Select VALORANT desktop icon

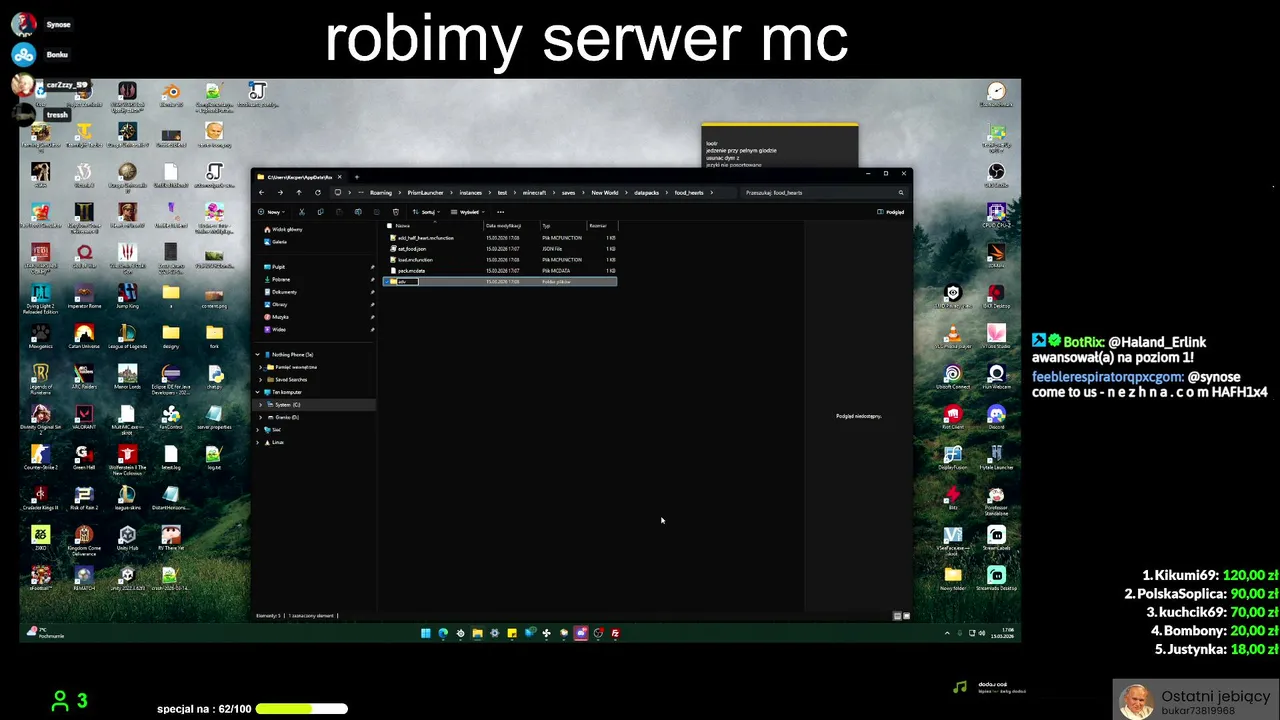[84, 418]
